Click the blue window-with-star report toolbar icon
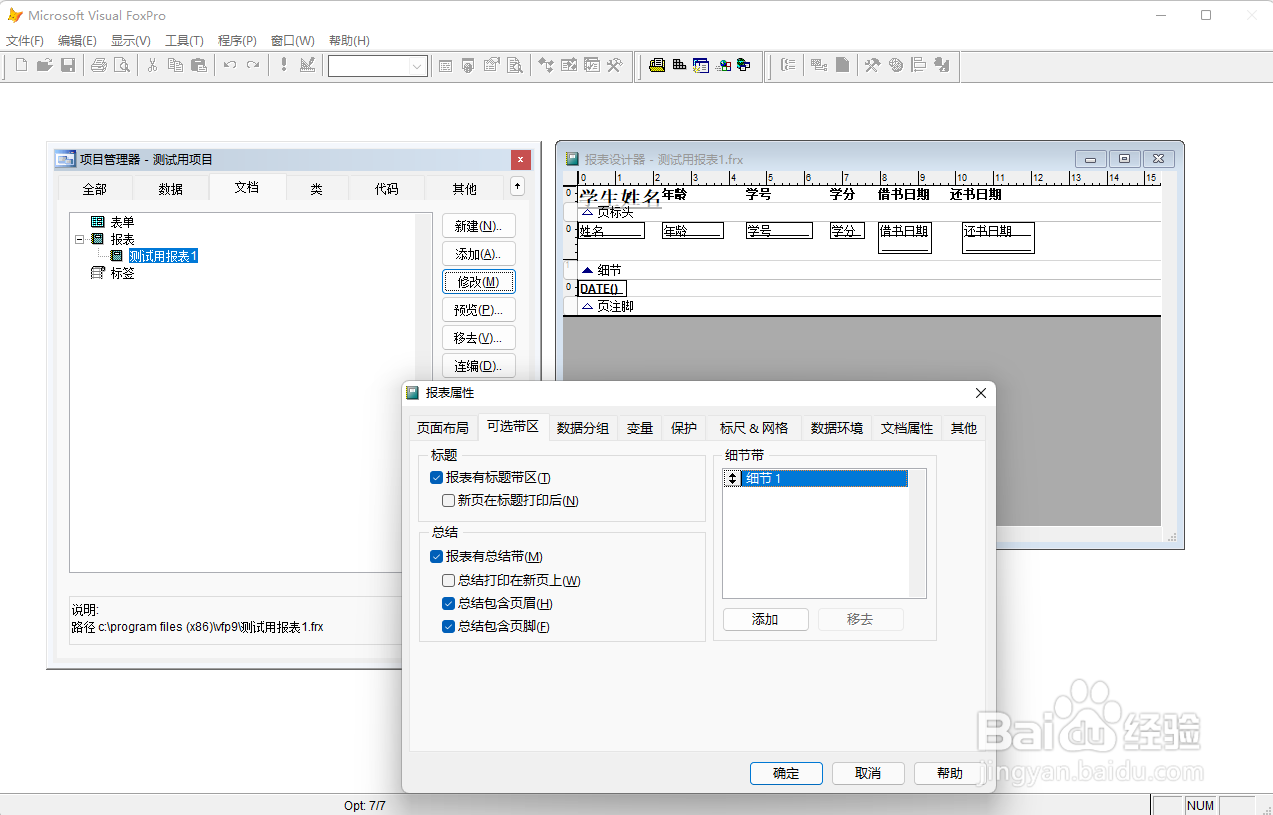This screenshot has height=815, width=1273. pos(701,65)
